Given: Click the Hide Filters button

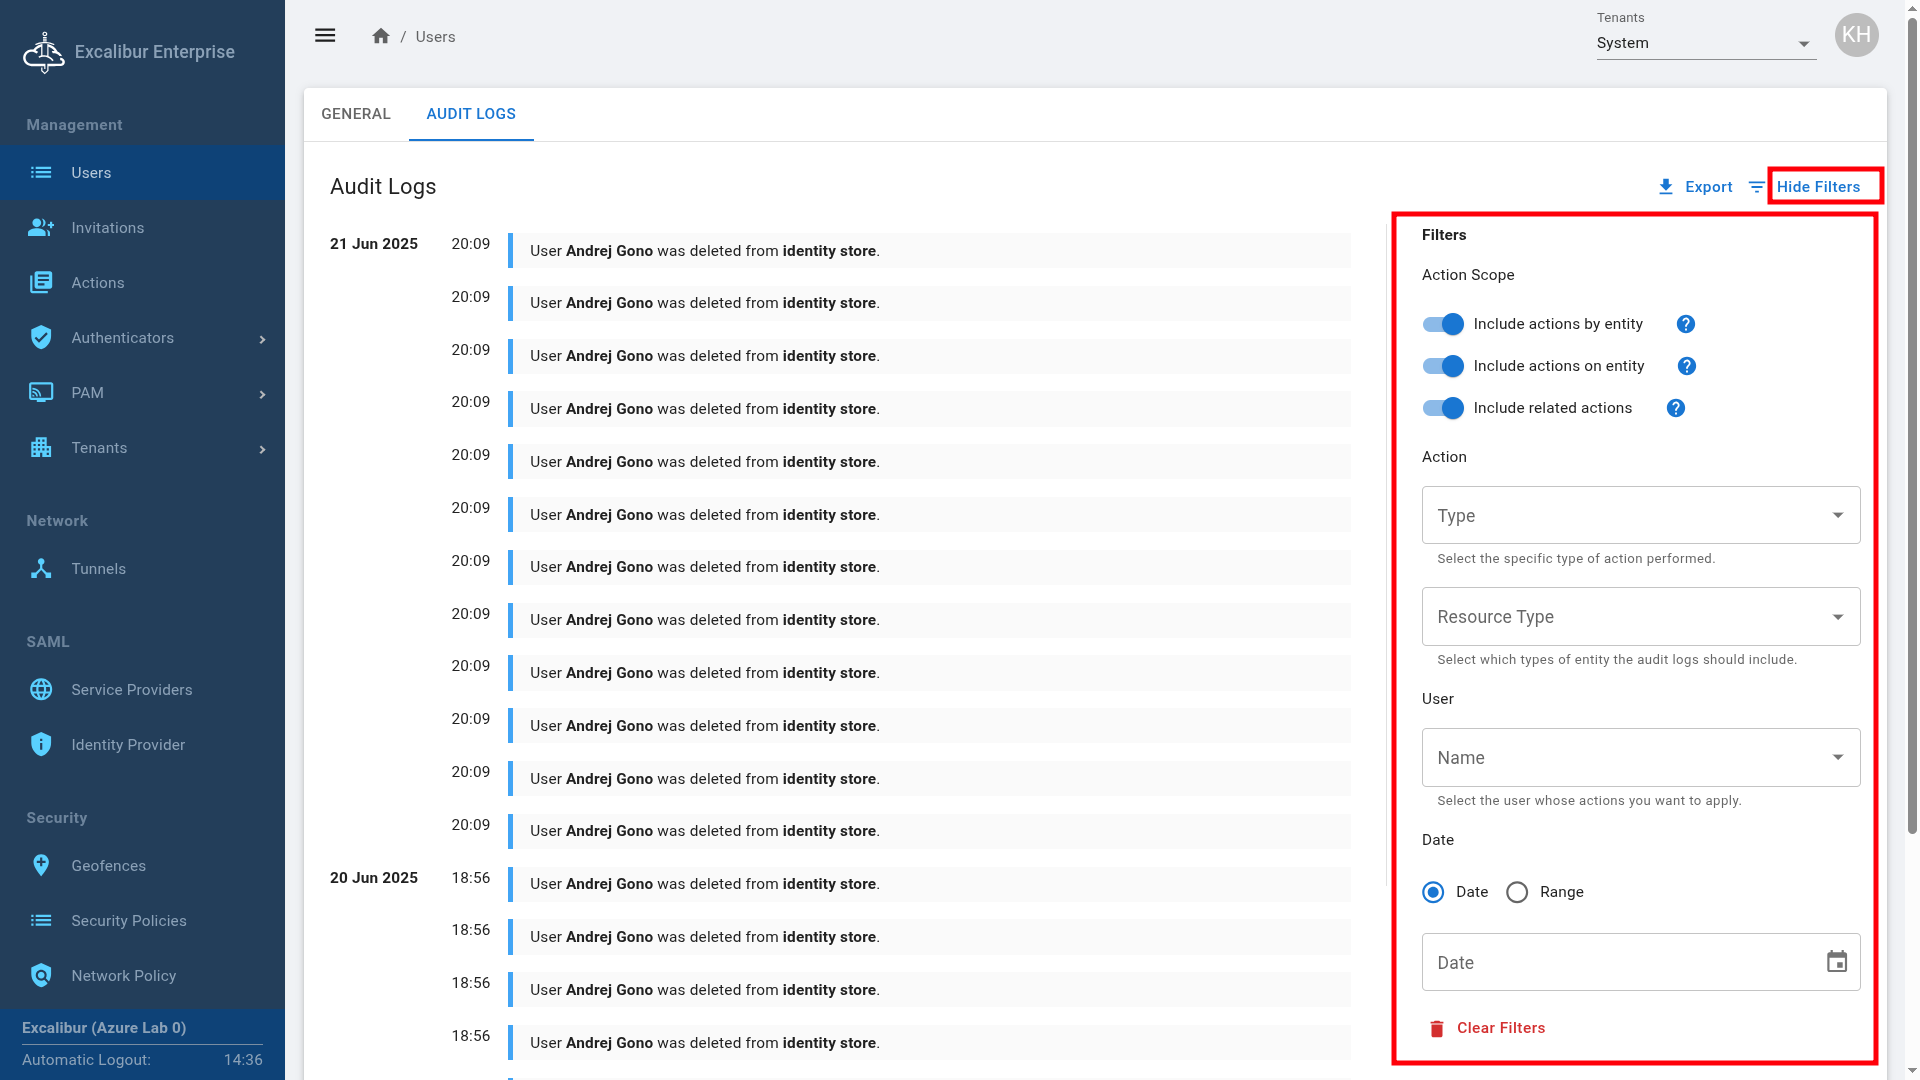Looking at the screenshot, I should (x=1818, y=187).
